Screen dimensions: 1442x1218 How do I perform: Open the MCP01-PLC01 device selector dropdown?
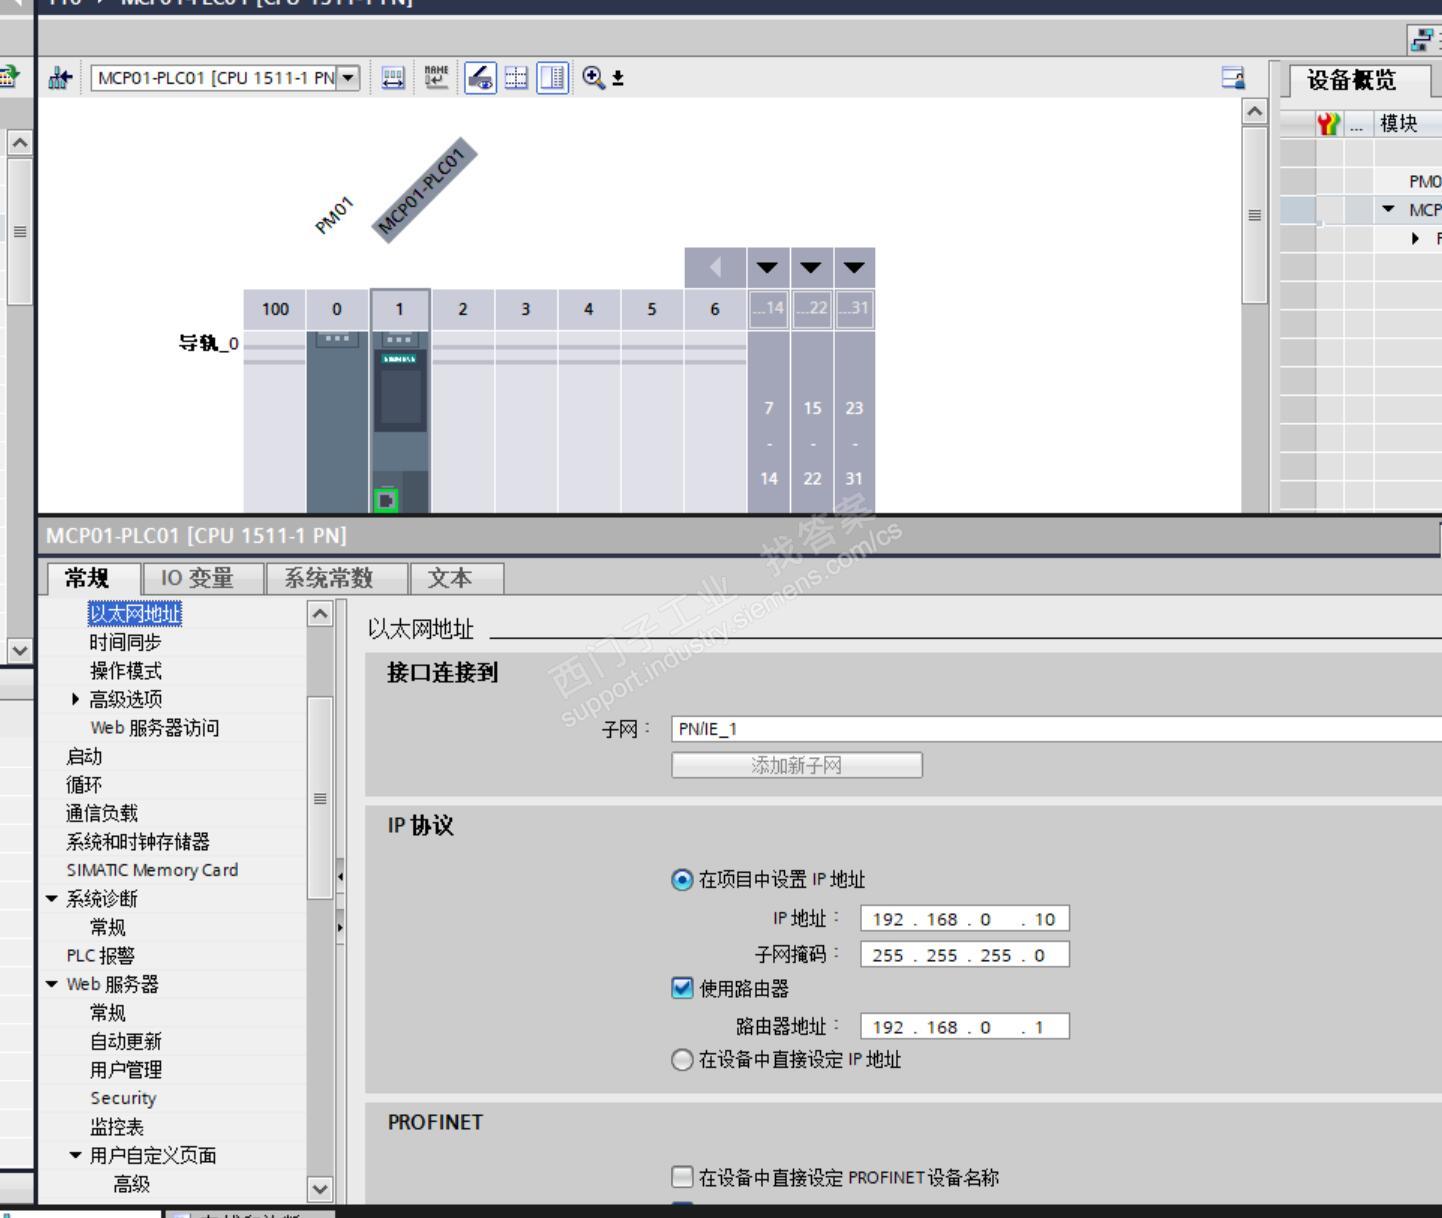348,77
